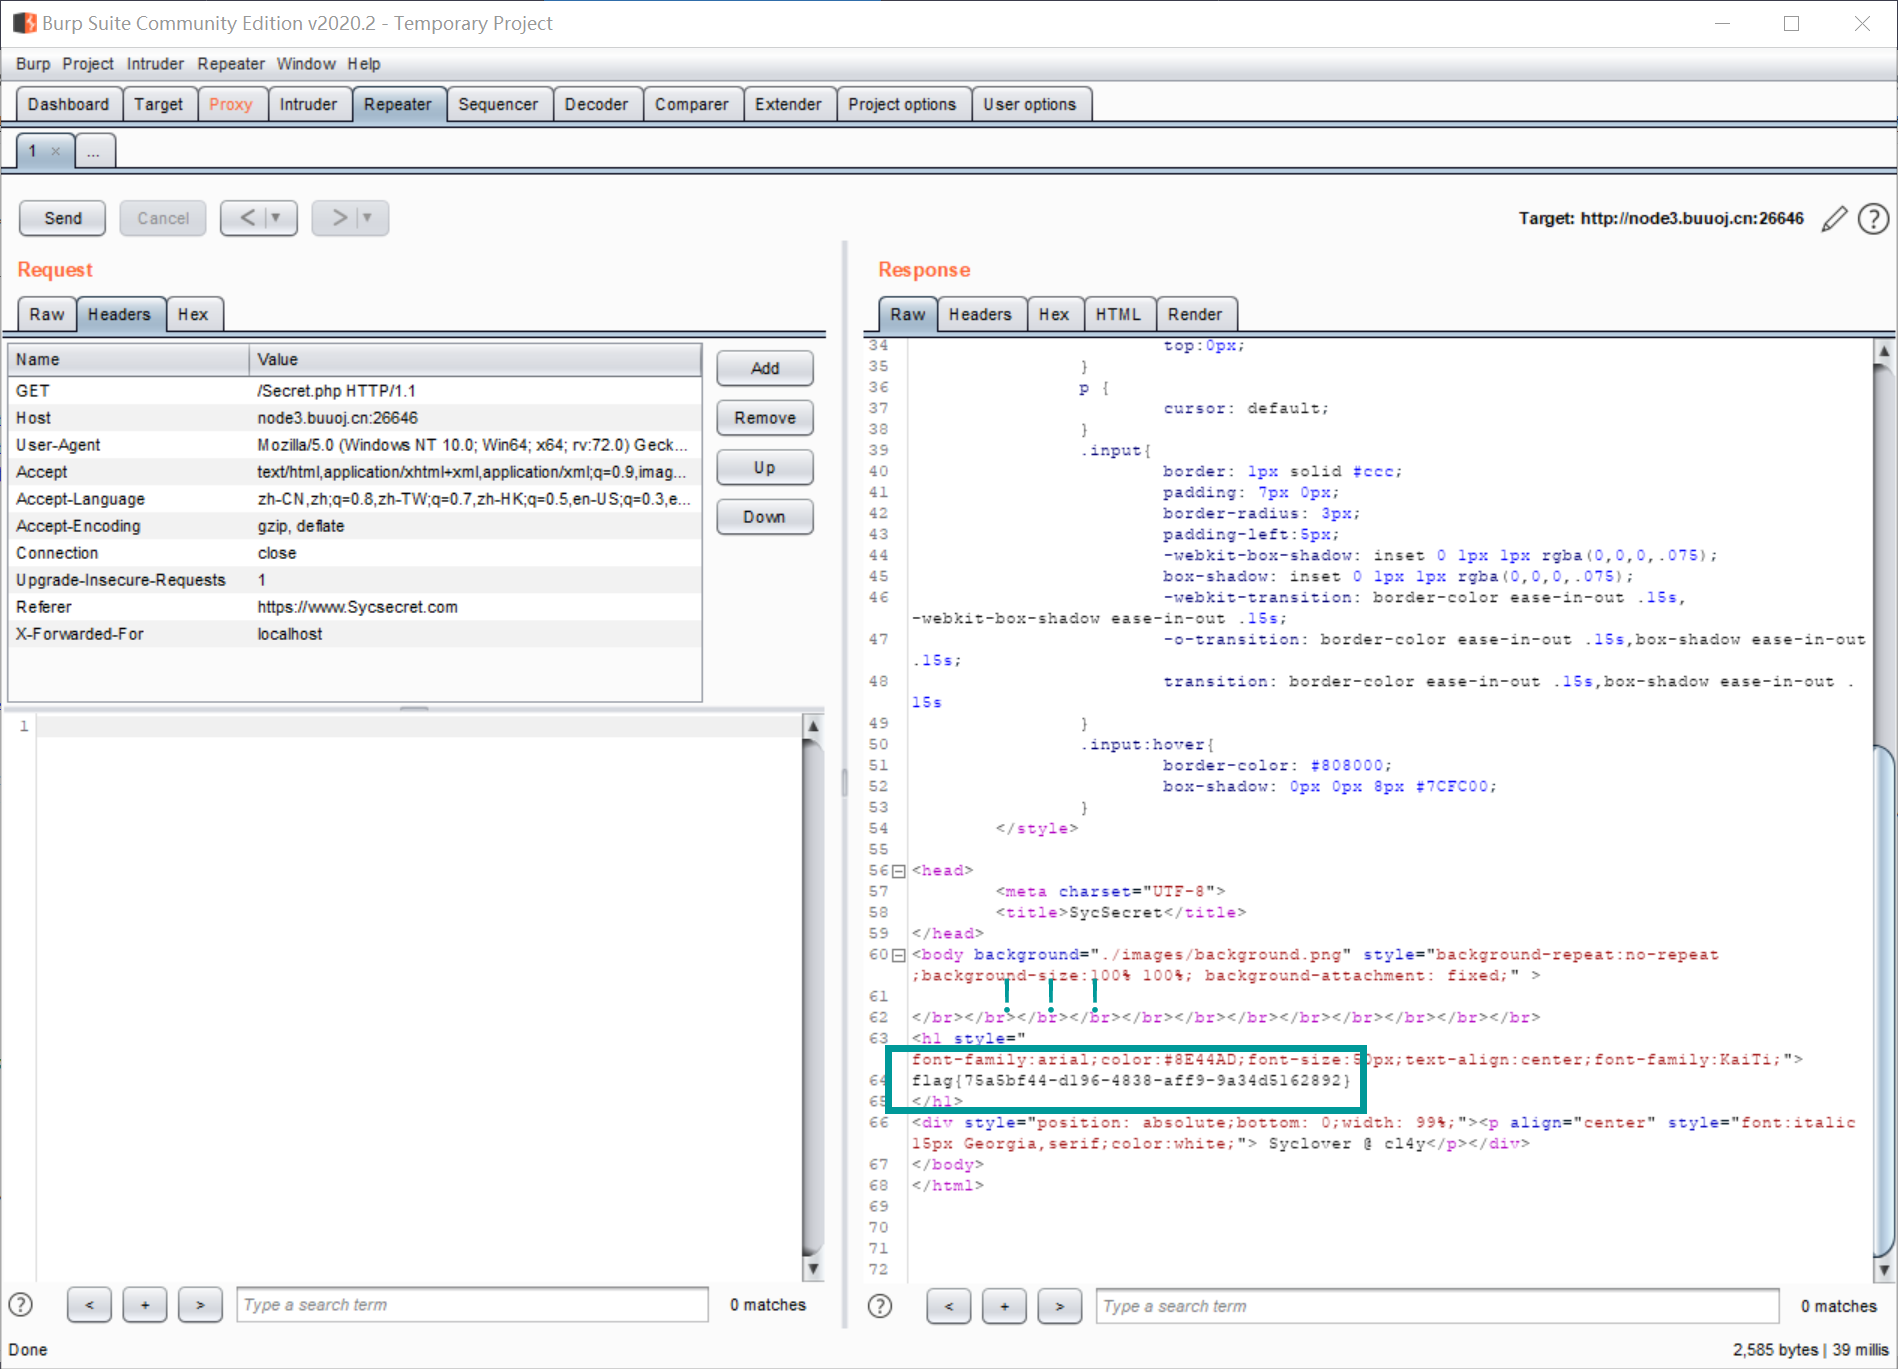Focus the response search term field
The width and height of the screenshot is (1898, 1369).
(x=1436, y=1306)
